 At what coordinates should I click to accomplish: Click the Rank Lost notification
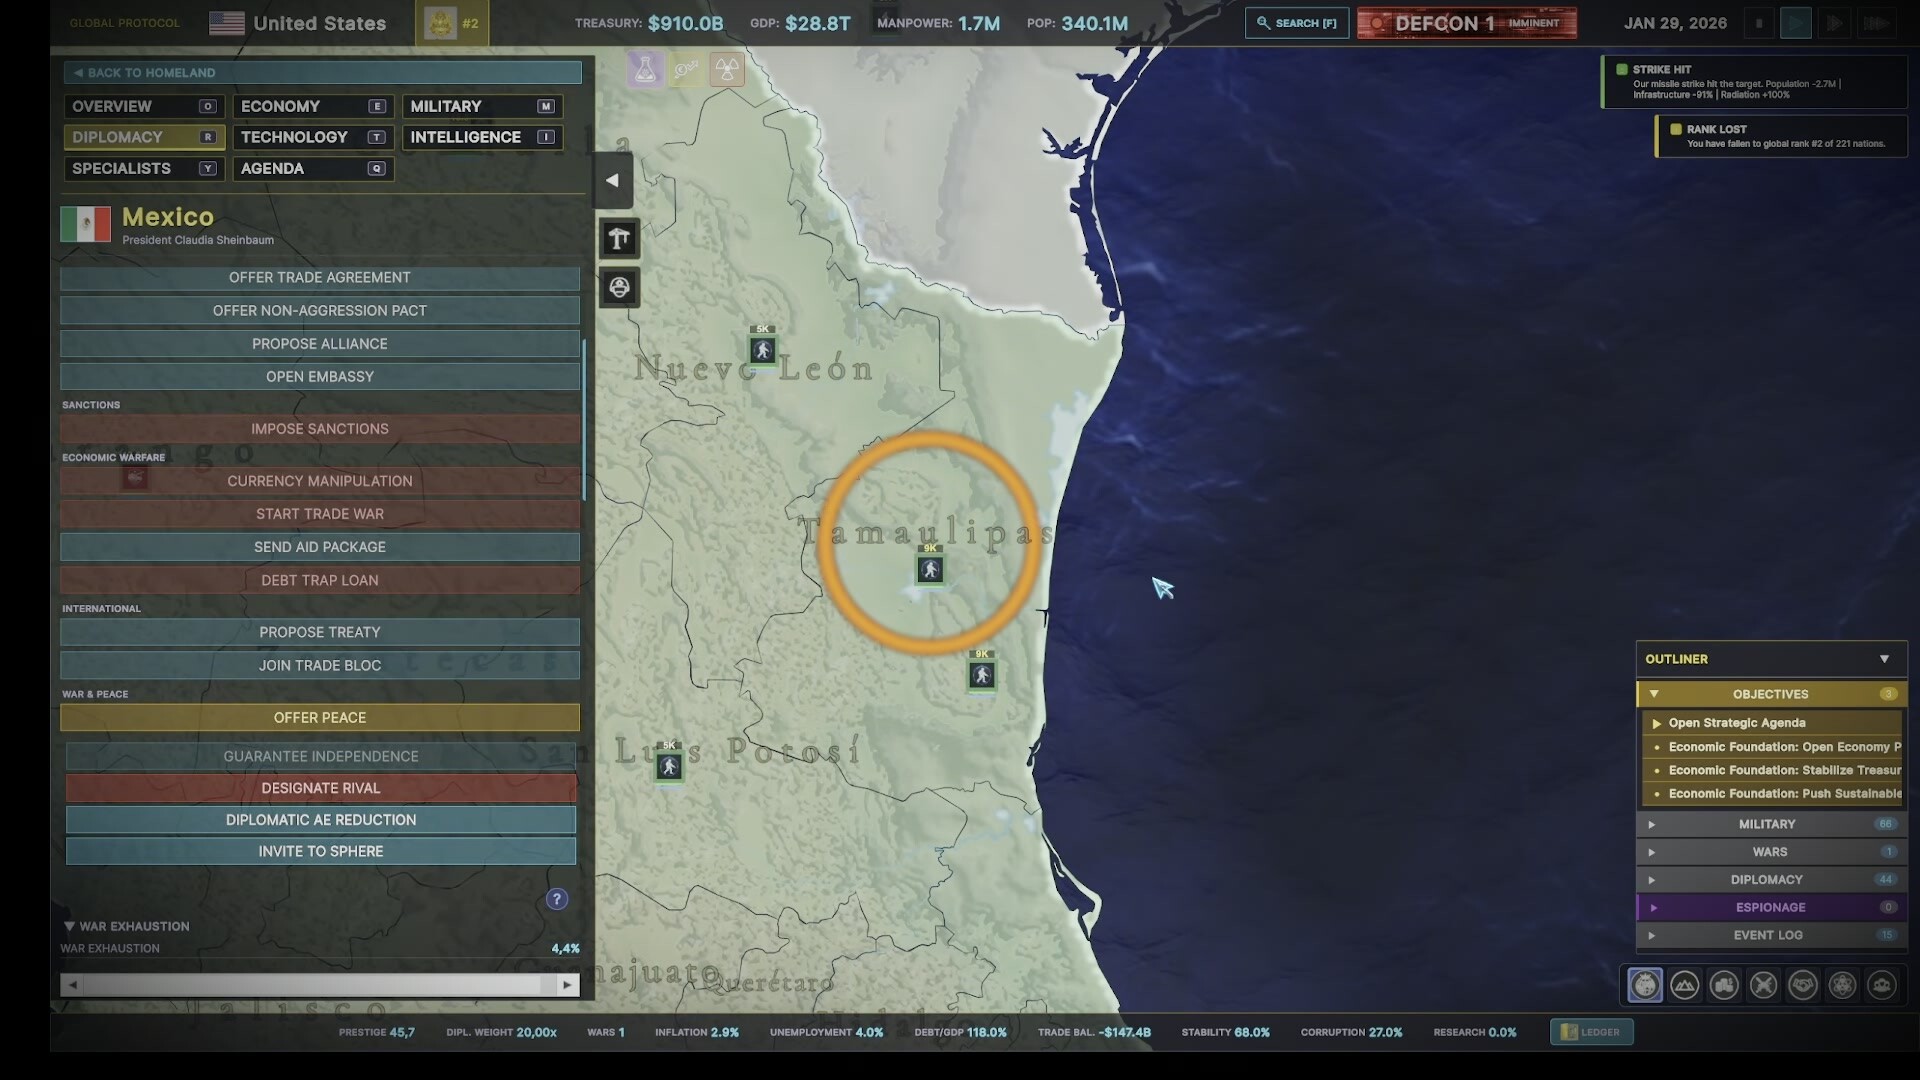pos(1782,136)
